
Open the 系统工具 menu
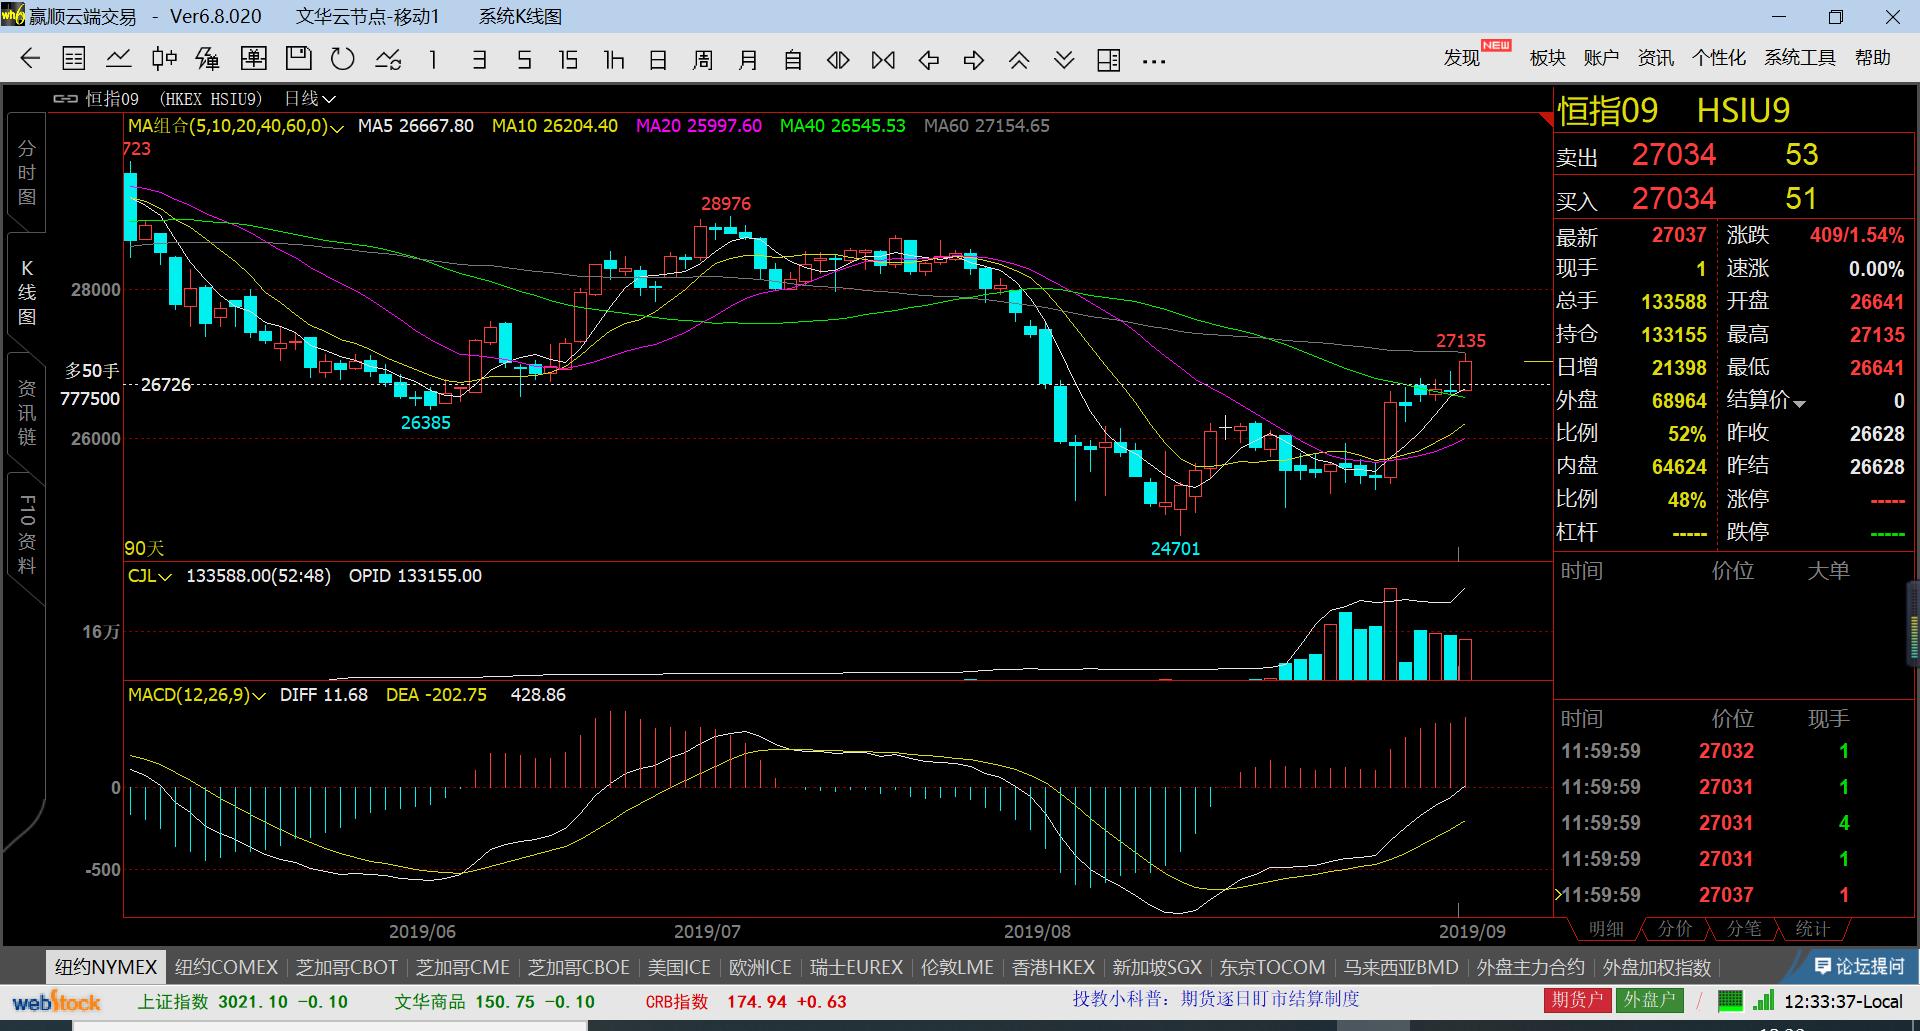1799,58
